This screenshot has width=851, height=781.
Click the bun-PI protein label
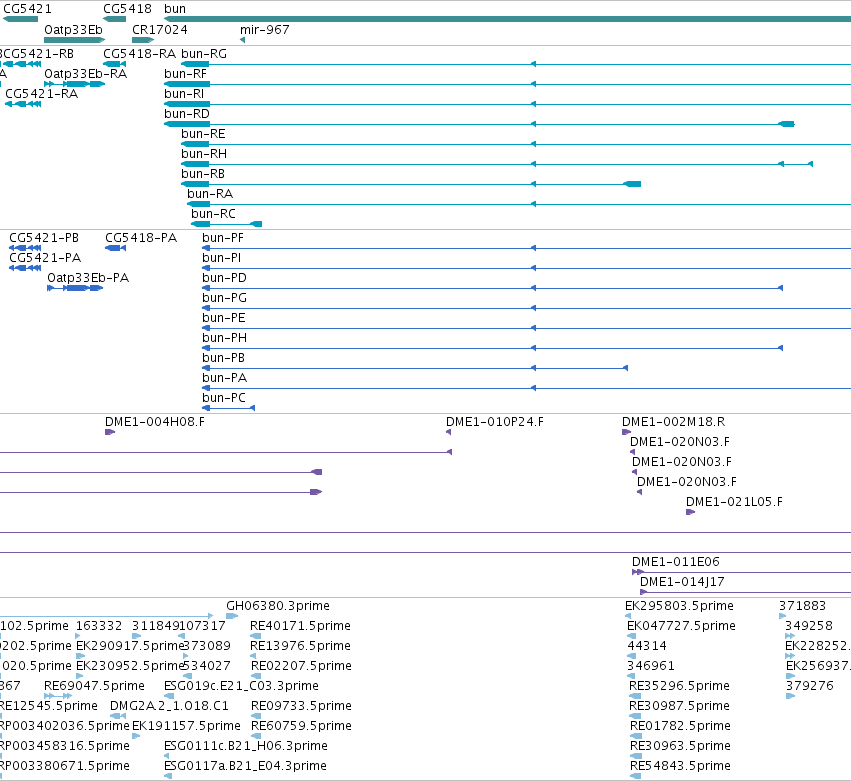point(221,258)
